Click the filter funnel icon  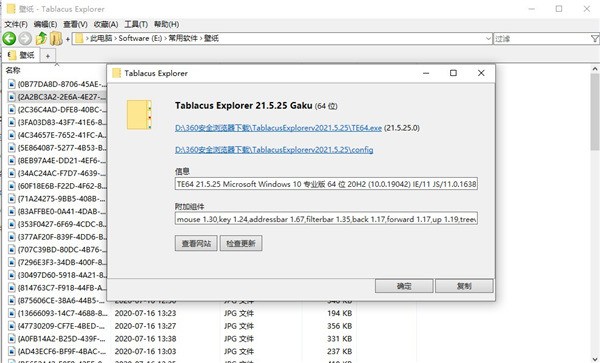(594, 39)
